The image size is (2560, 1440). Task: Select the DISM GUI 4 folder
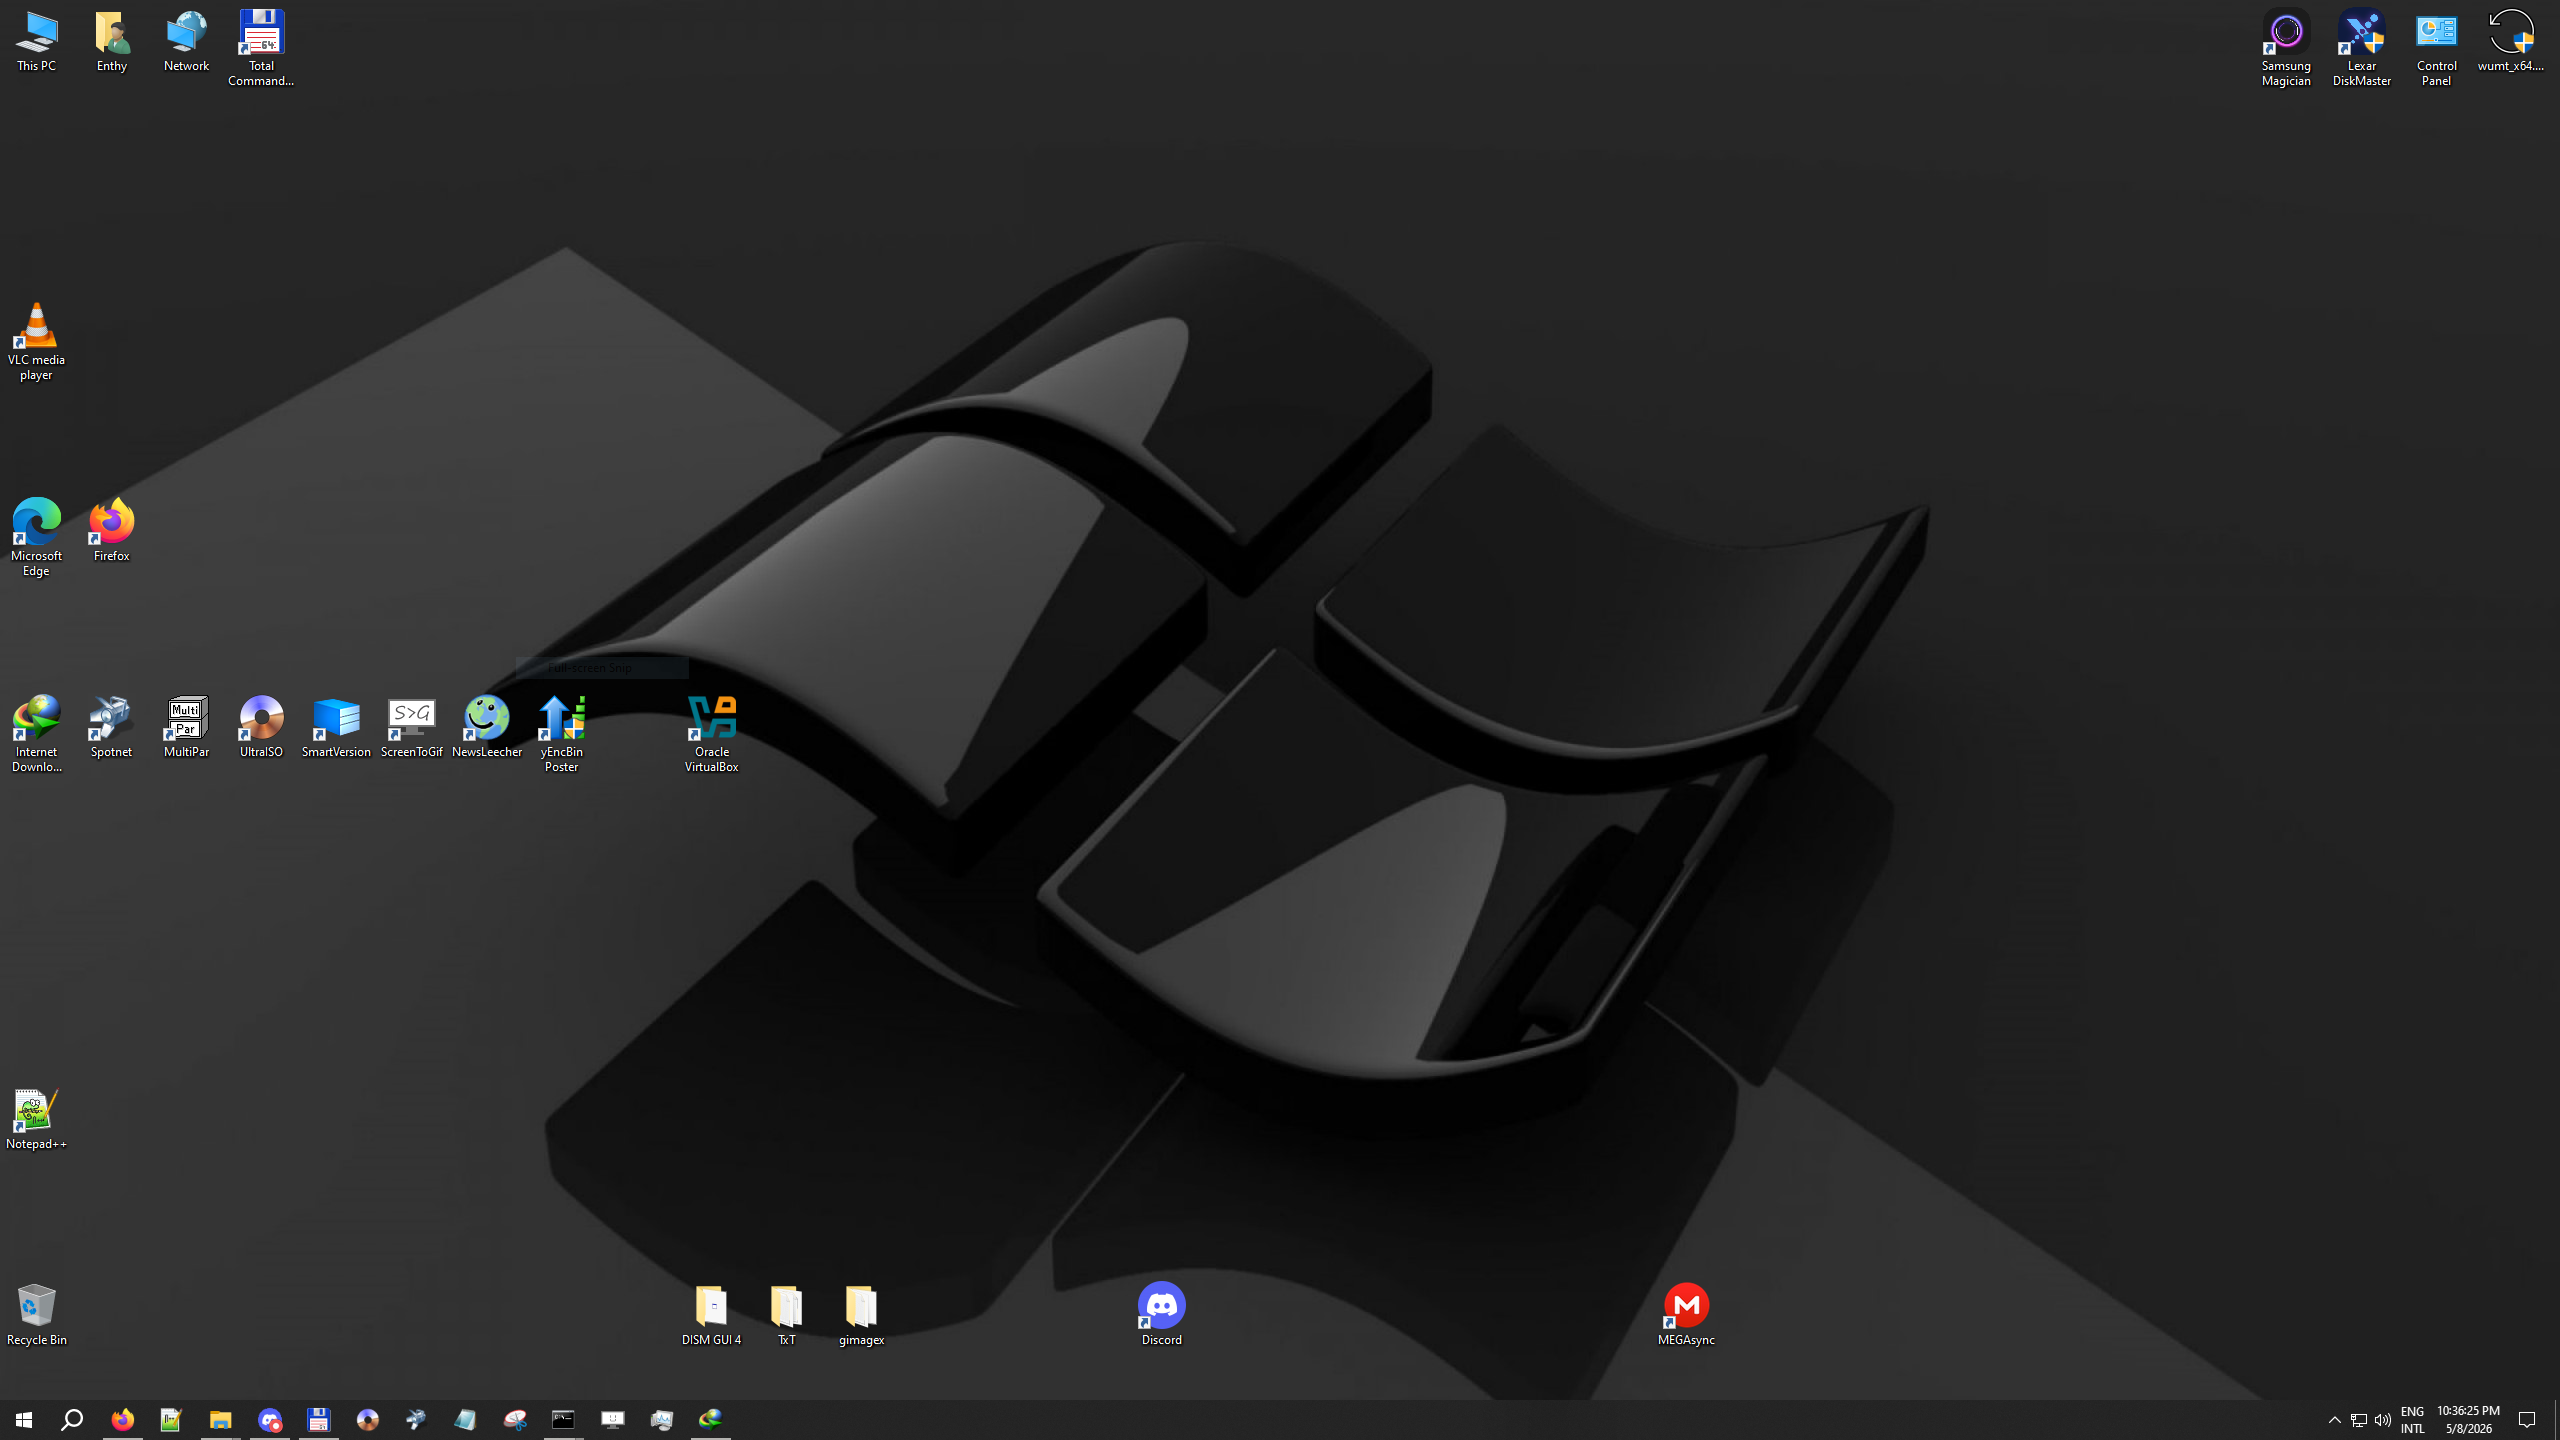711,1315
